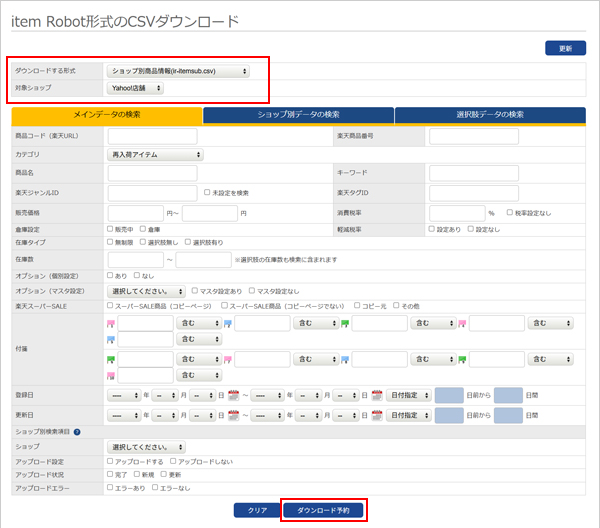Open the ダウンロードする形式 dropdown
The image size is (600, 528).
178,71
